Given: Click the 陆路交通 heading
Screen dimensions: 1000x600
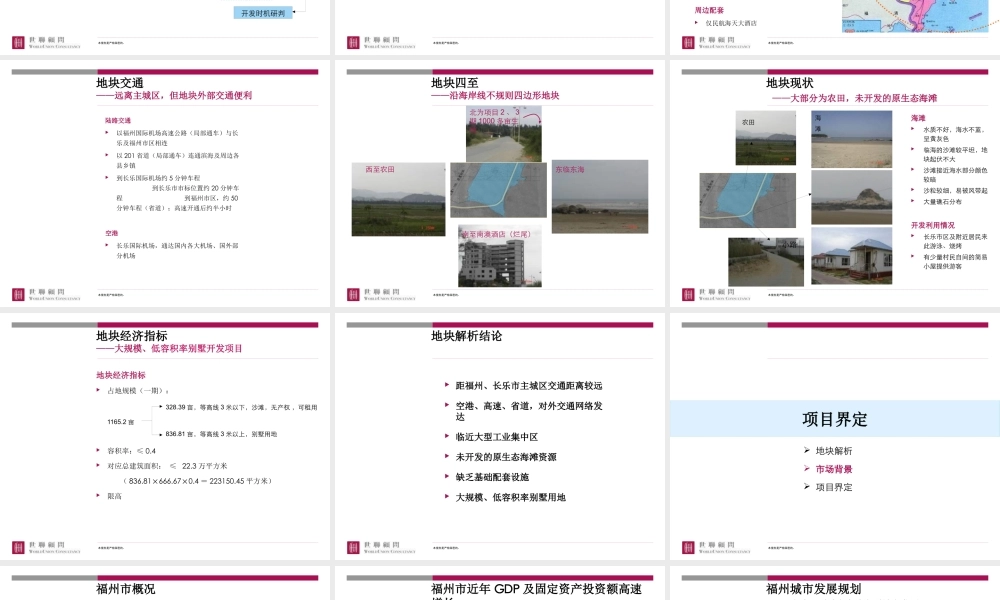Looking at the screenshot, I should (118, 121).
